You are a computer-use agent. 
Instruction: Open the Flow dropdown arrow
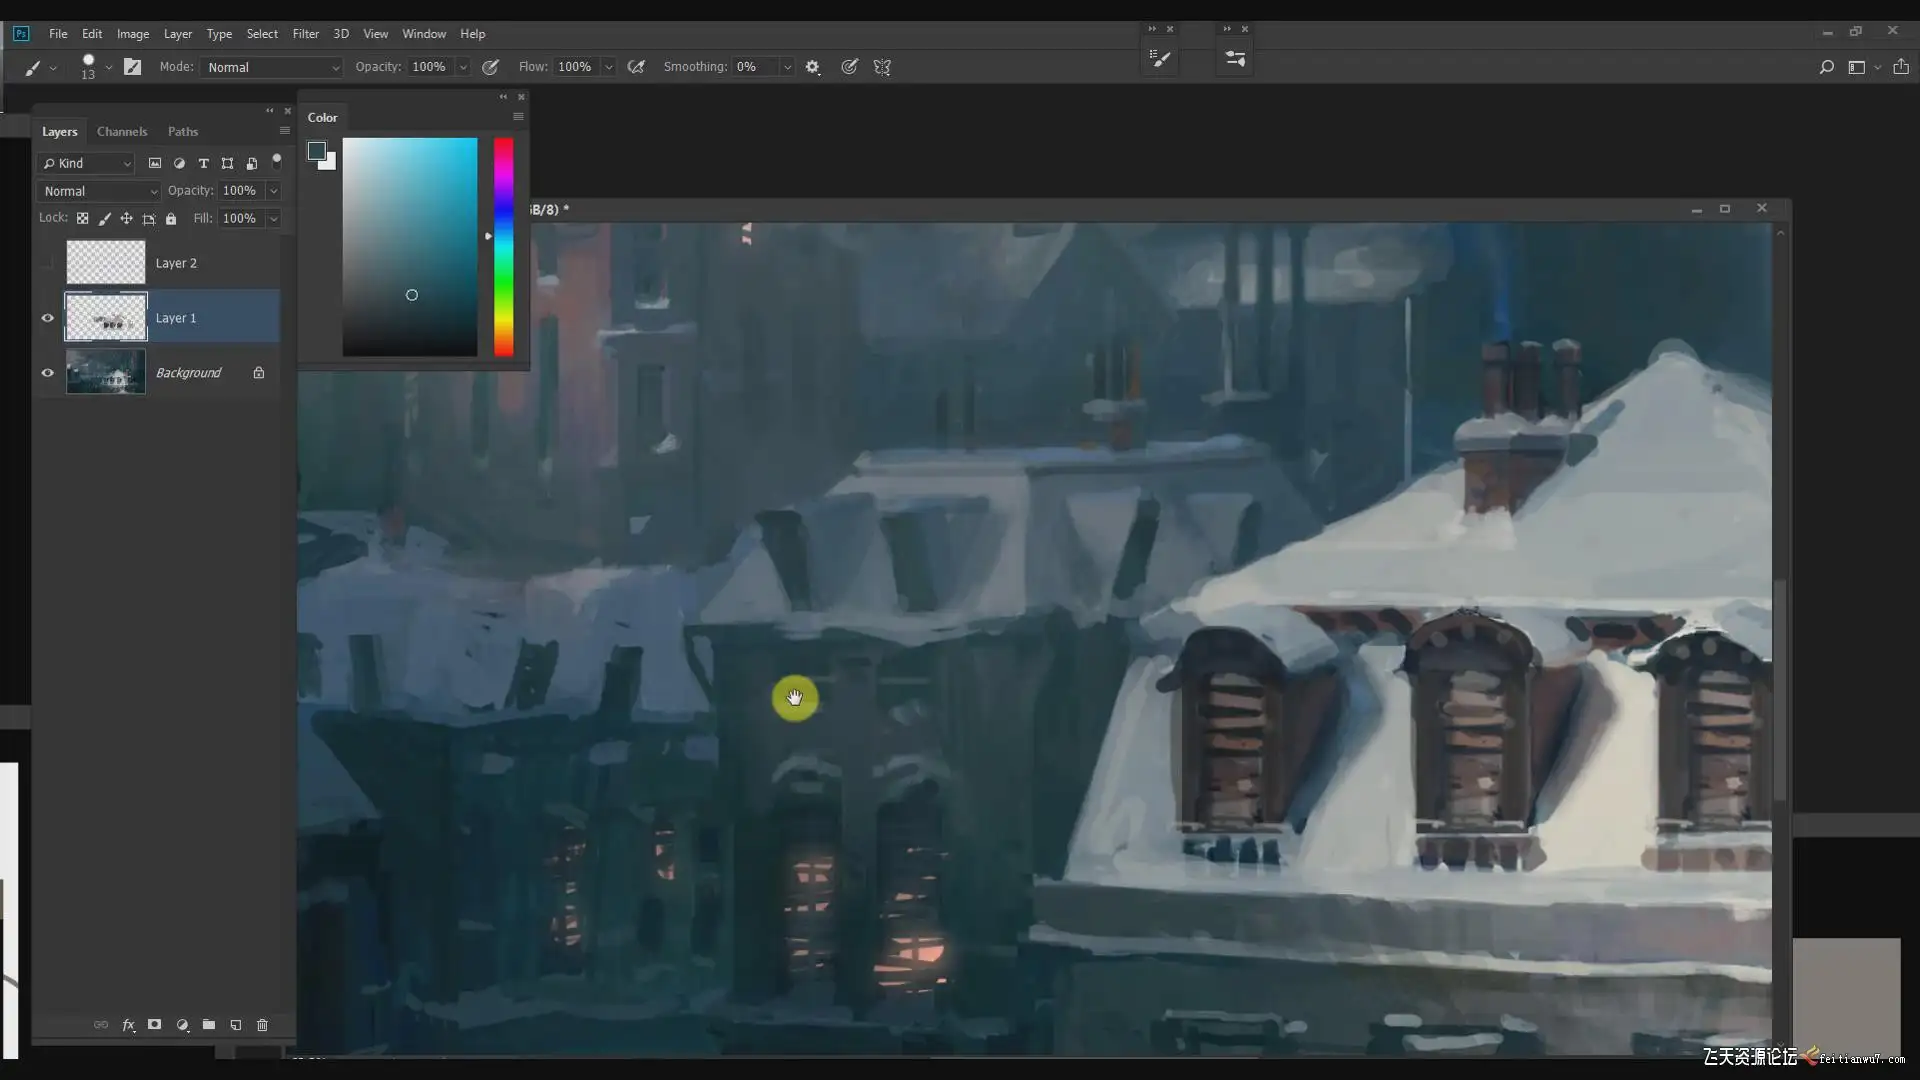pos(608,67)
